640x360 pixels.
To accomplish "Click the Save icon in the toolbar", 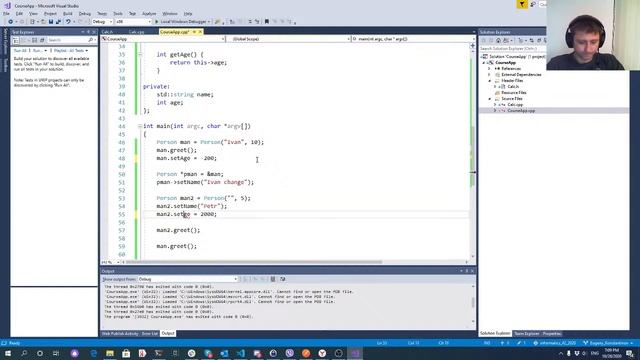I will tap(51, 22).
